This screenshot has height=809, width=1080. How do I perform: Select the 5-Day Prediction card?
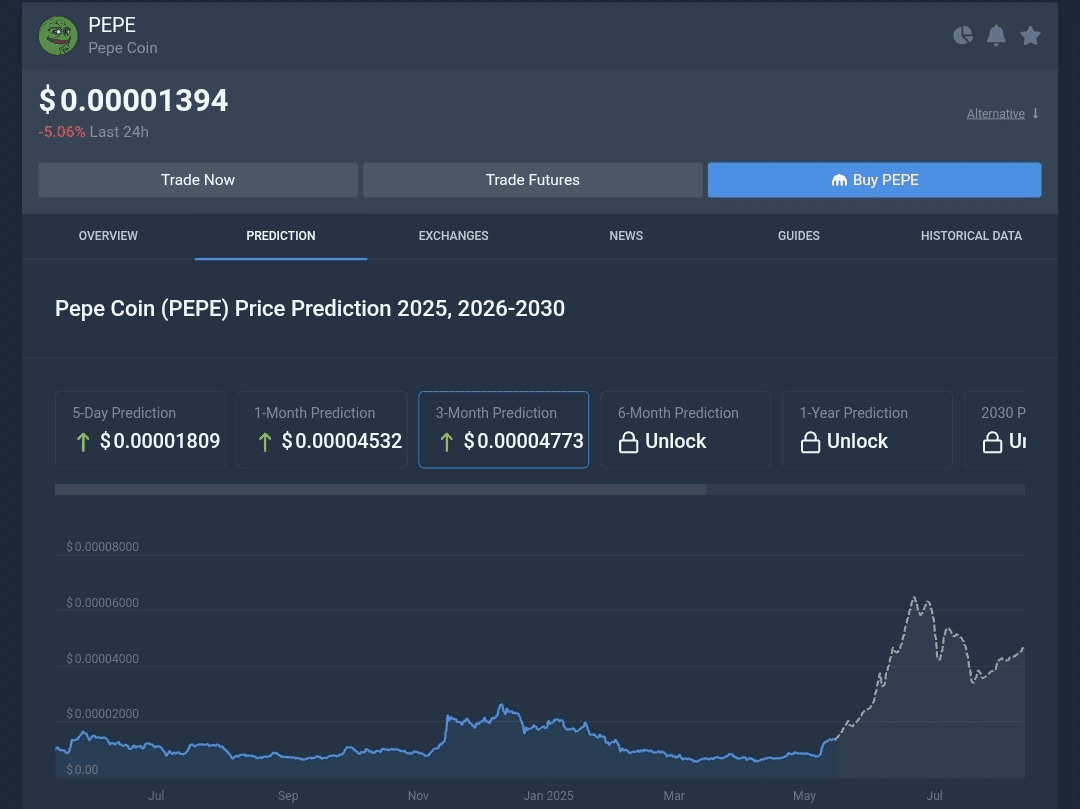140,429
